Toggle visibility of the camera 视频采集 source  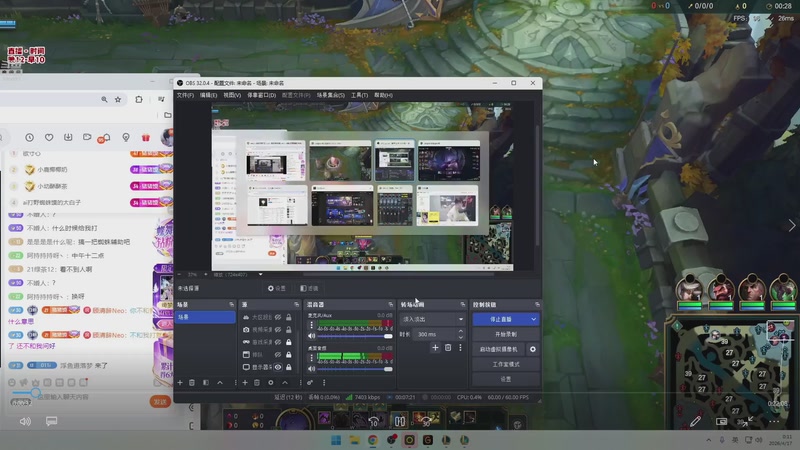278,330
